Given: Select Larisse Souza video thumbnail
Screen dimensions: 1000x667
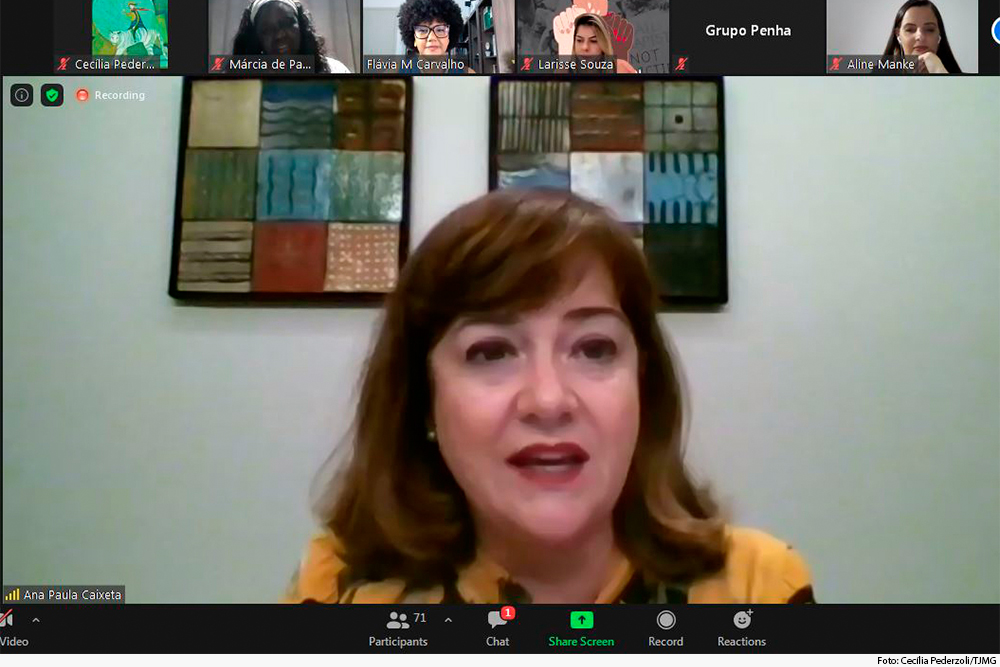Looking at the screenshot, I should click(593, 35).
